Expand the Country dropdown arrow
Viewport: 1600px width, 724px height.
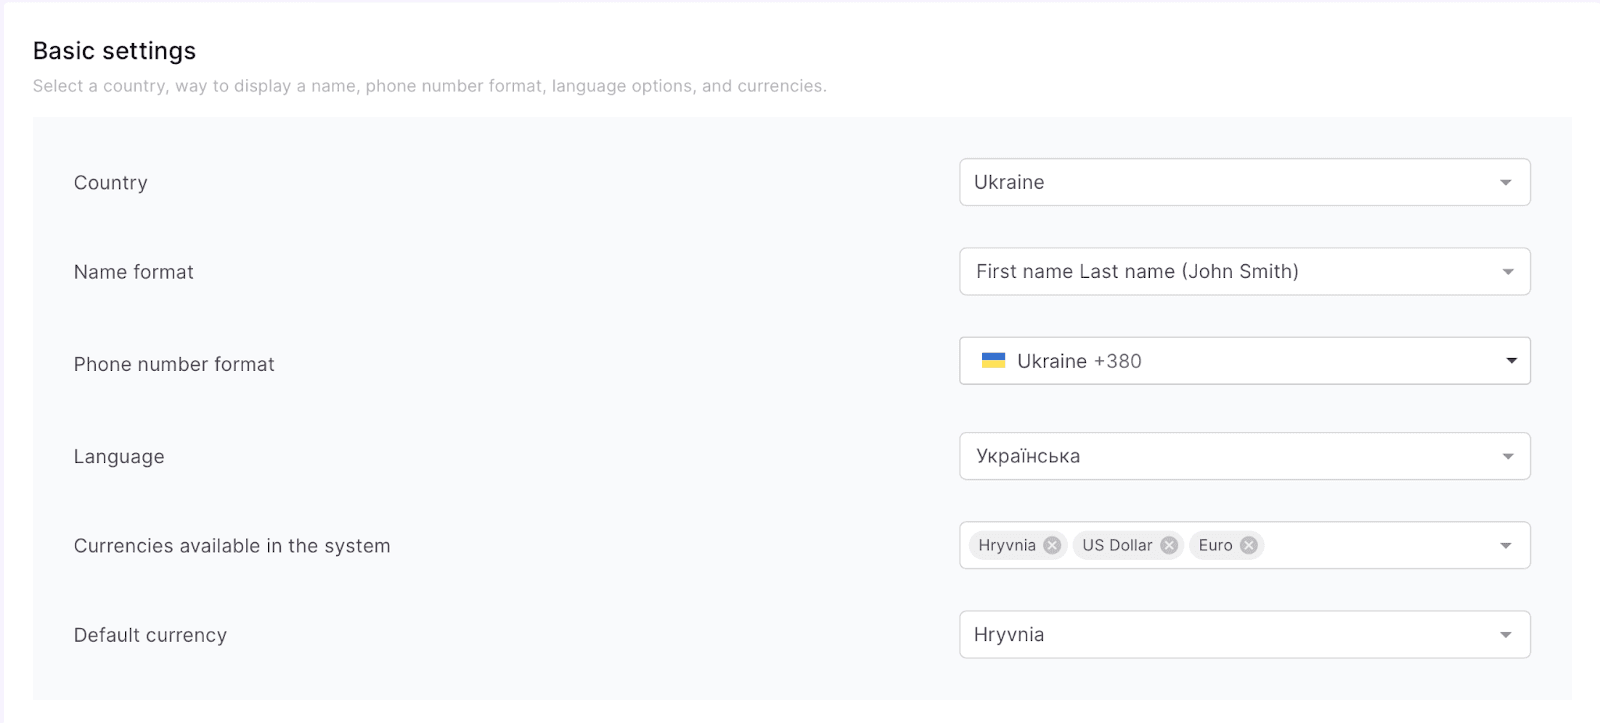click(x=1505, y=183)
